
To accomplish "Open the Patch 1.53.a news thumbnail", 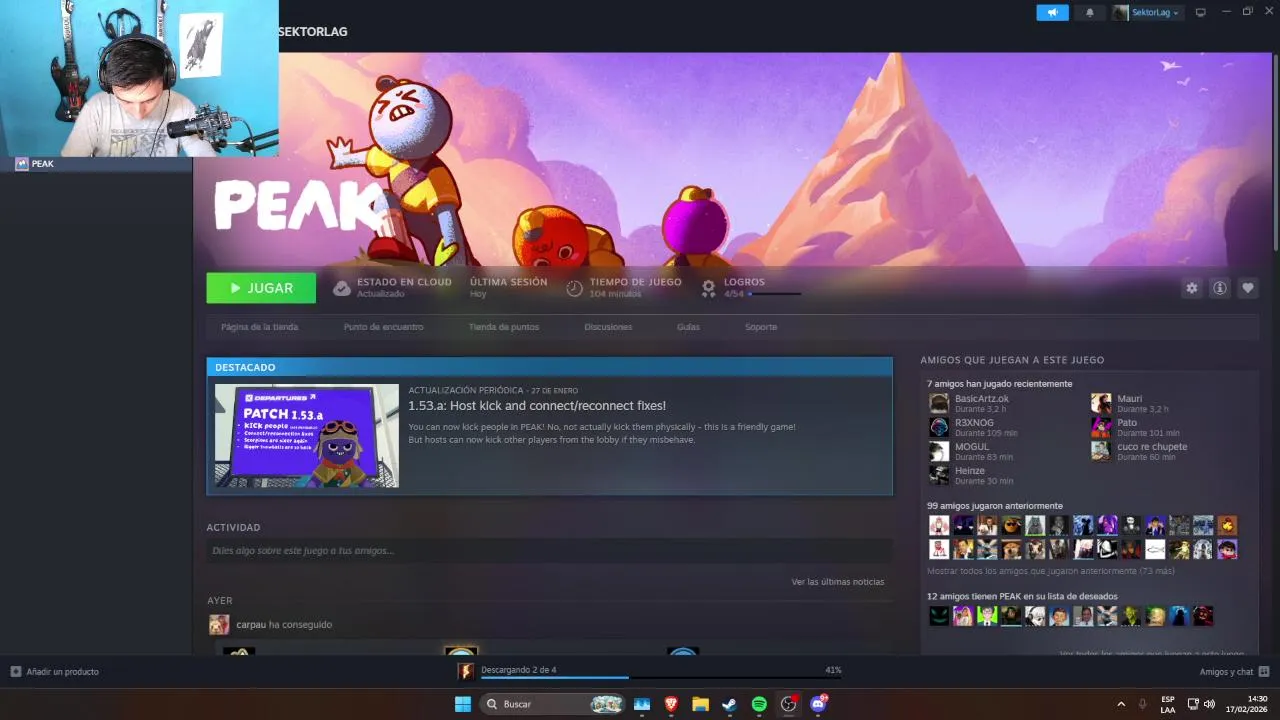I will [x=306, y=436].
